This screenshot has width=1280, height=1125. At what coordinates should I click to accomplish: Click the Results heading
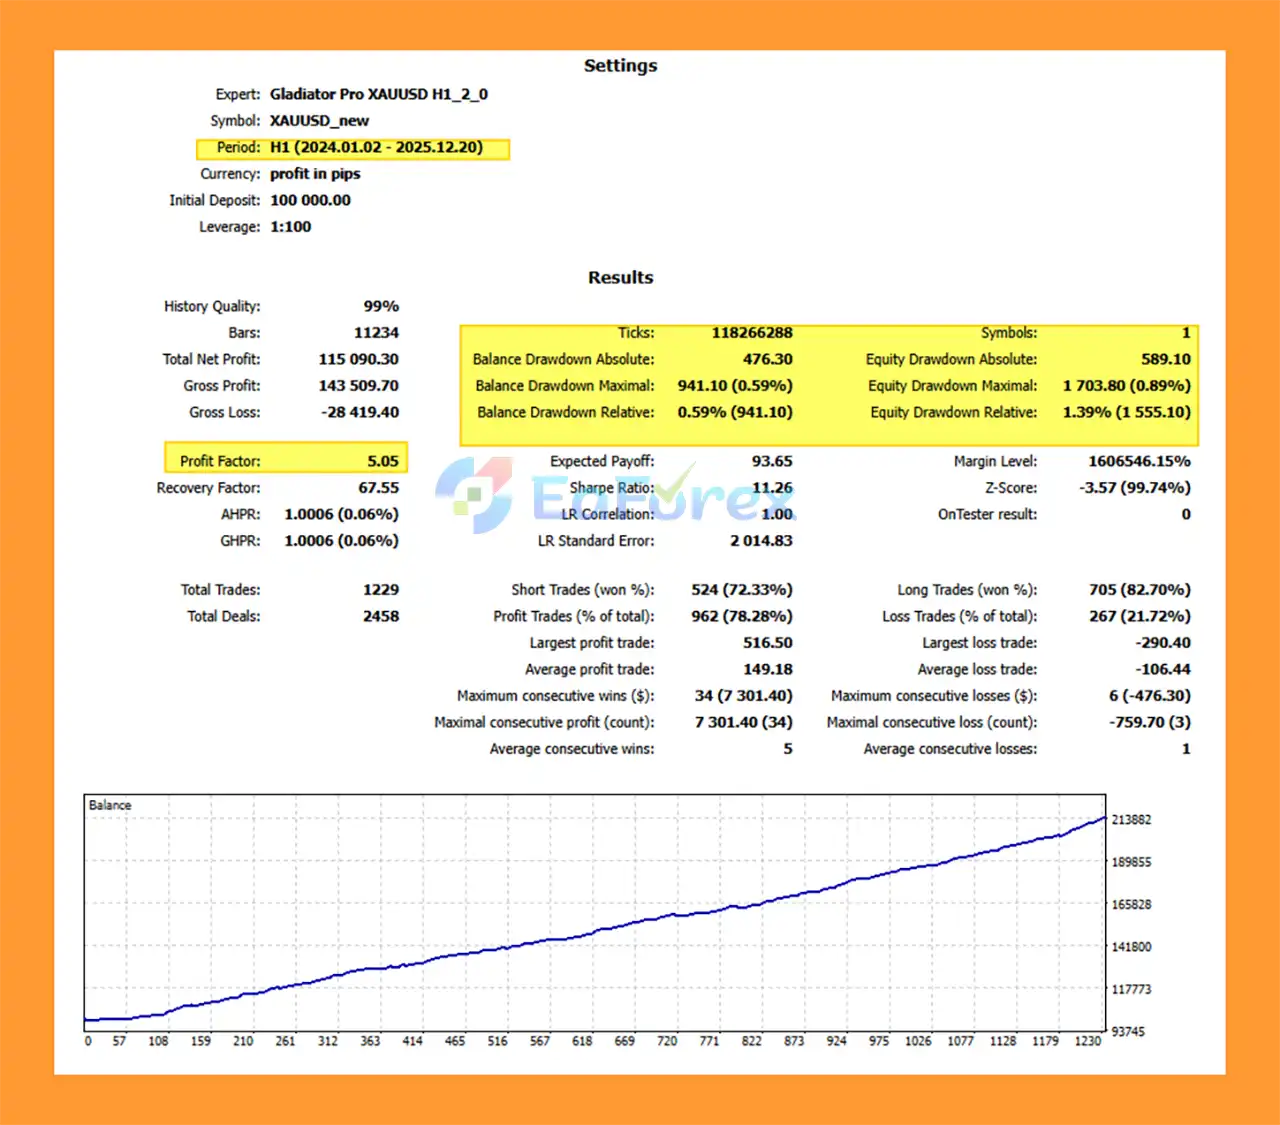click(x=620, y=278)
